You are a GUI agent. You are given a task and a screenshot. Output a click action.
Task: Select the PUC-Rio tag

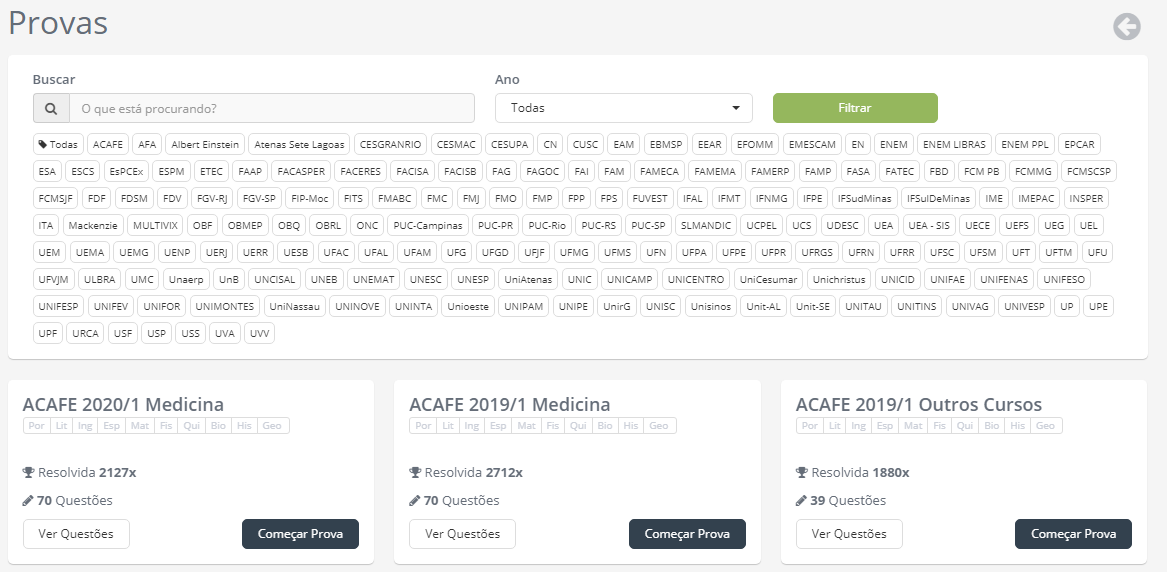[547, 225]
